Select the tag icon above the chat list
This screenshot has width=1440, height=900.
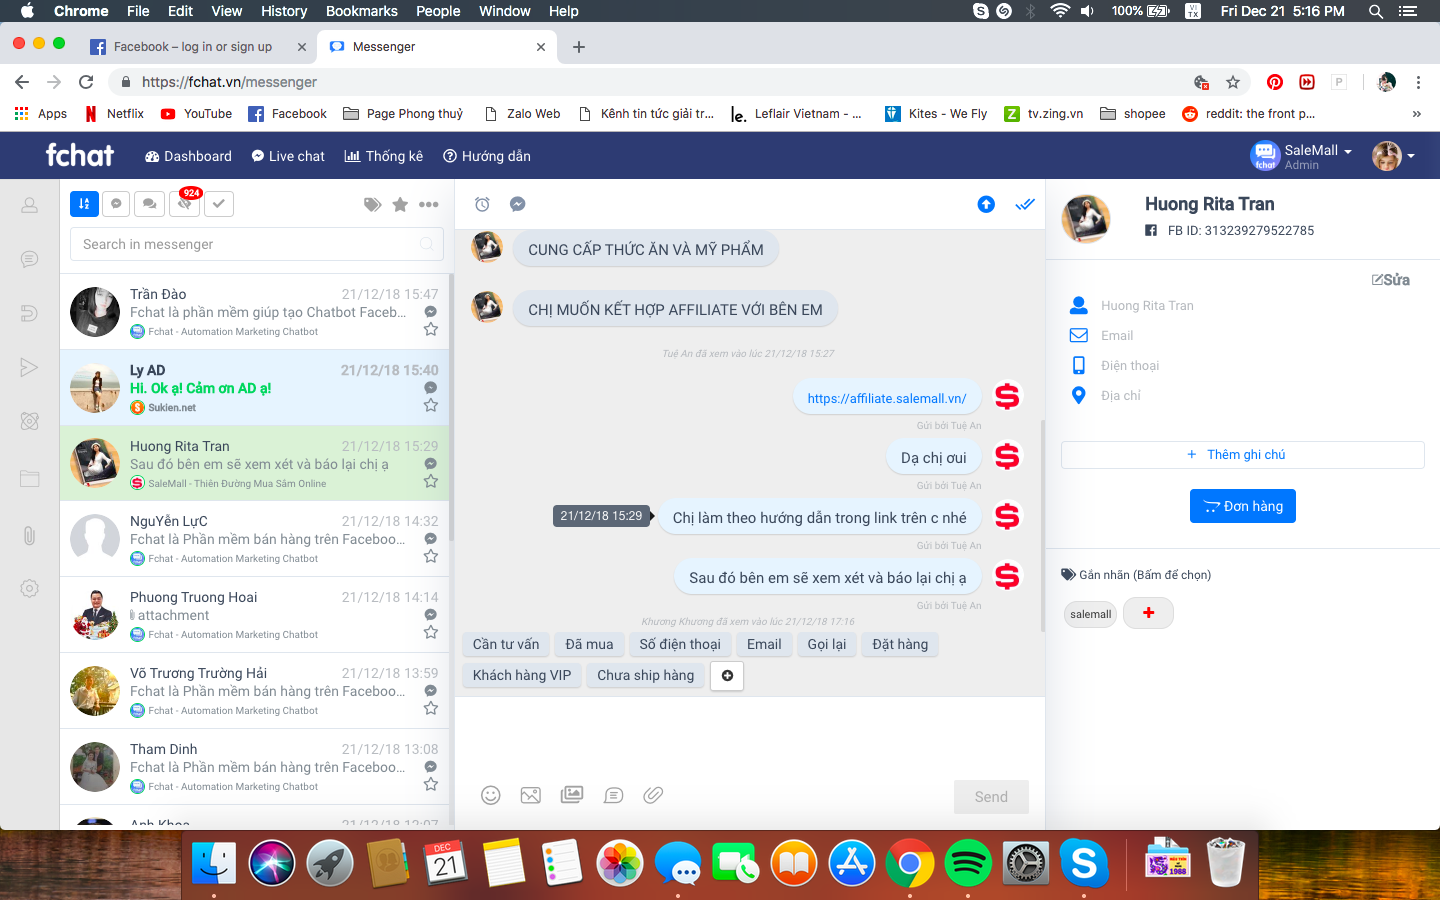372,203
